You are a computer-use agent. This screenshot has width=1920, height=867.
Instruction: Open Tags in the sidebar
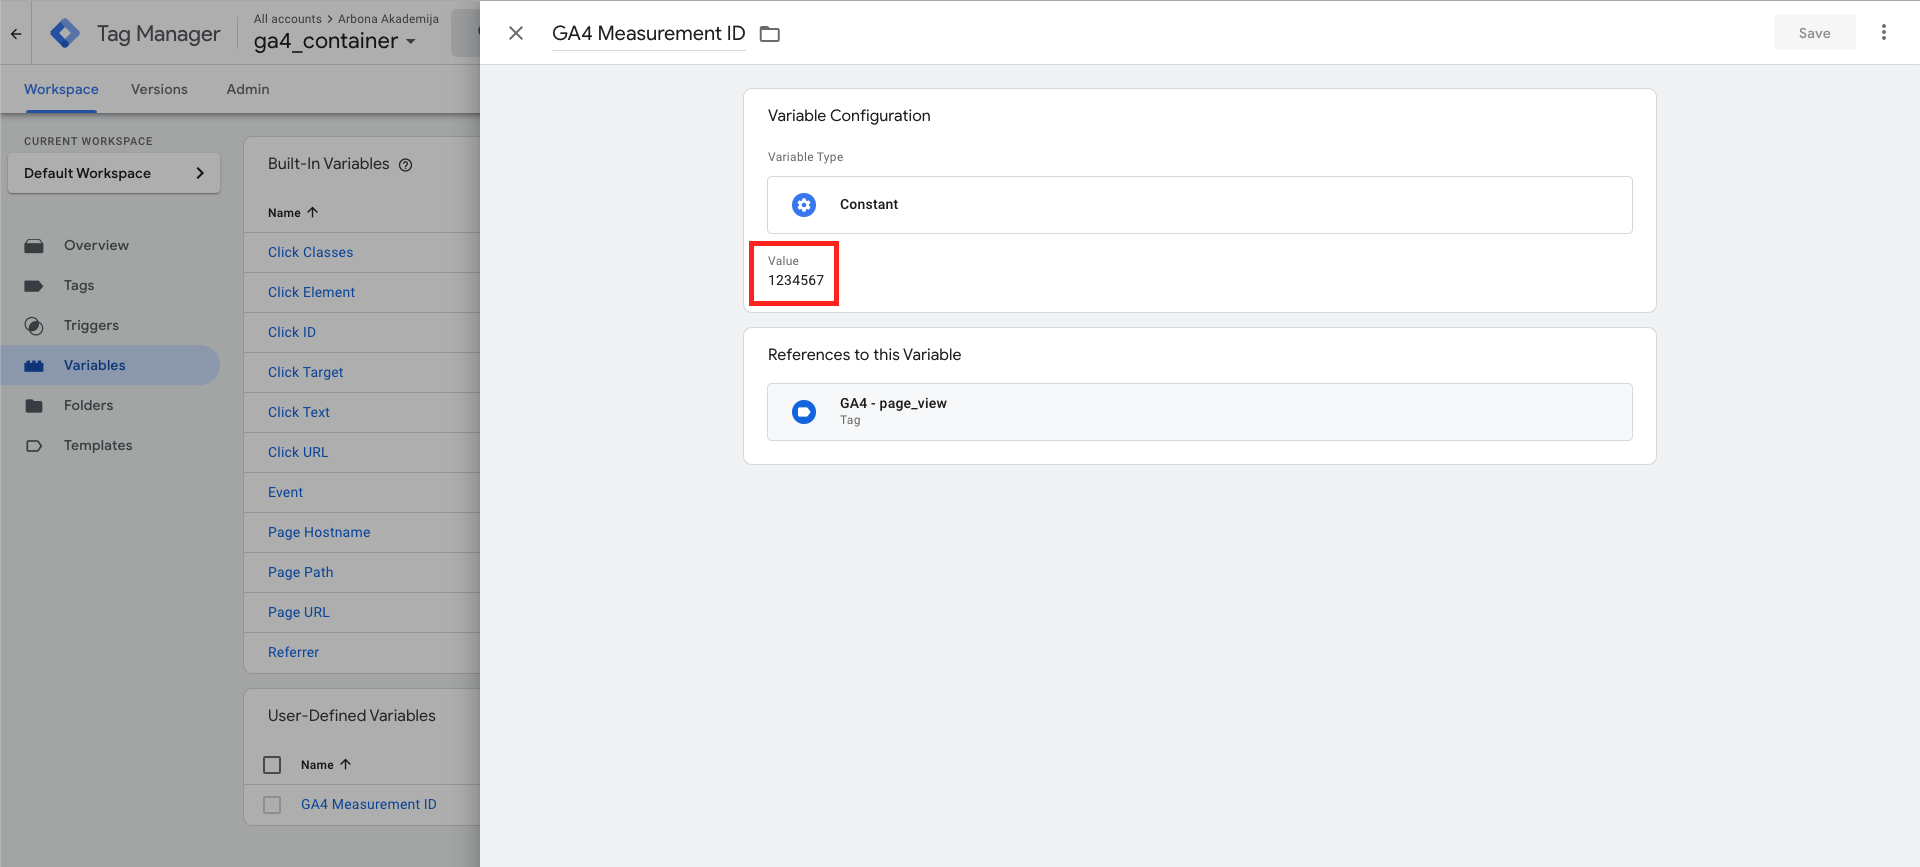click(x=79, y=285)
